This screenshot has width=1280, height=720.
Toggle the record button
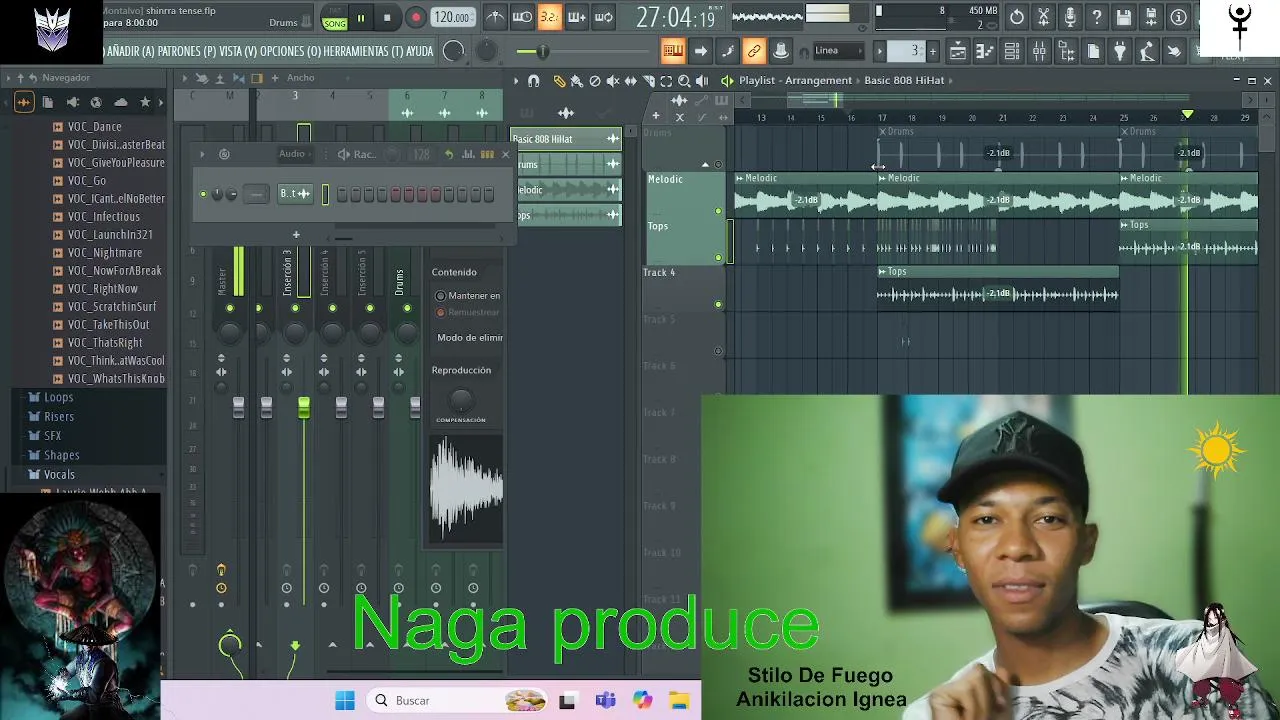[416, 17]
